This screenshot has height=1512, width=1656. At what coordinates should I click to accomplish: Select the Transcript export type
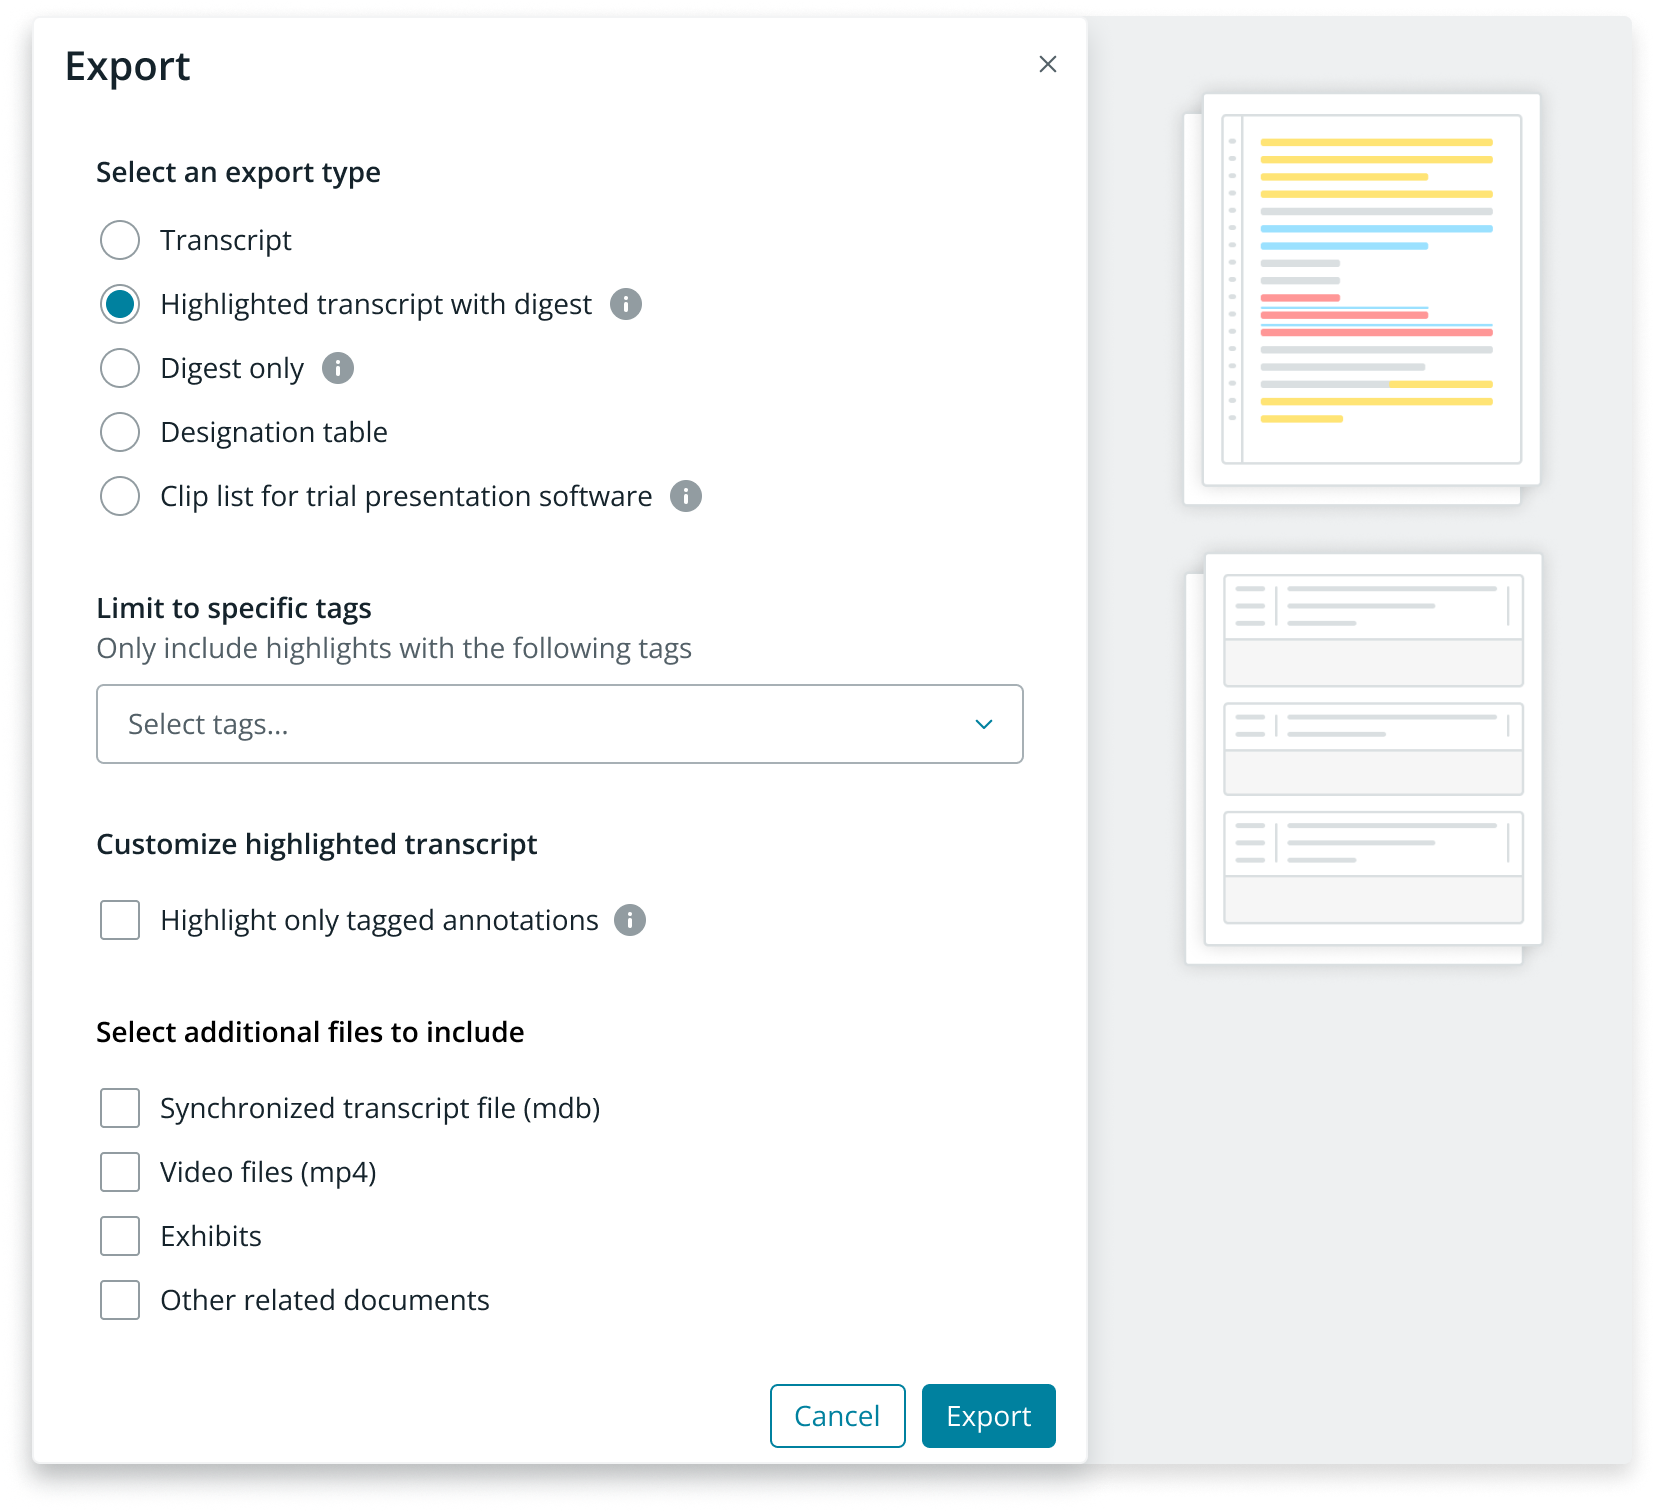pos(119,240)
